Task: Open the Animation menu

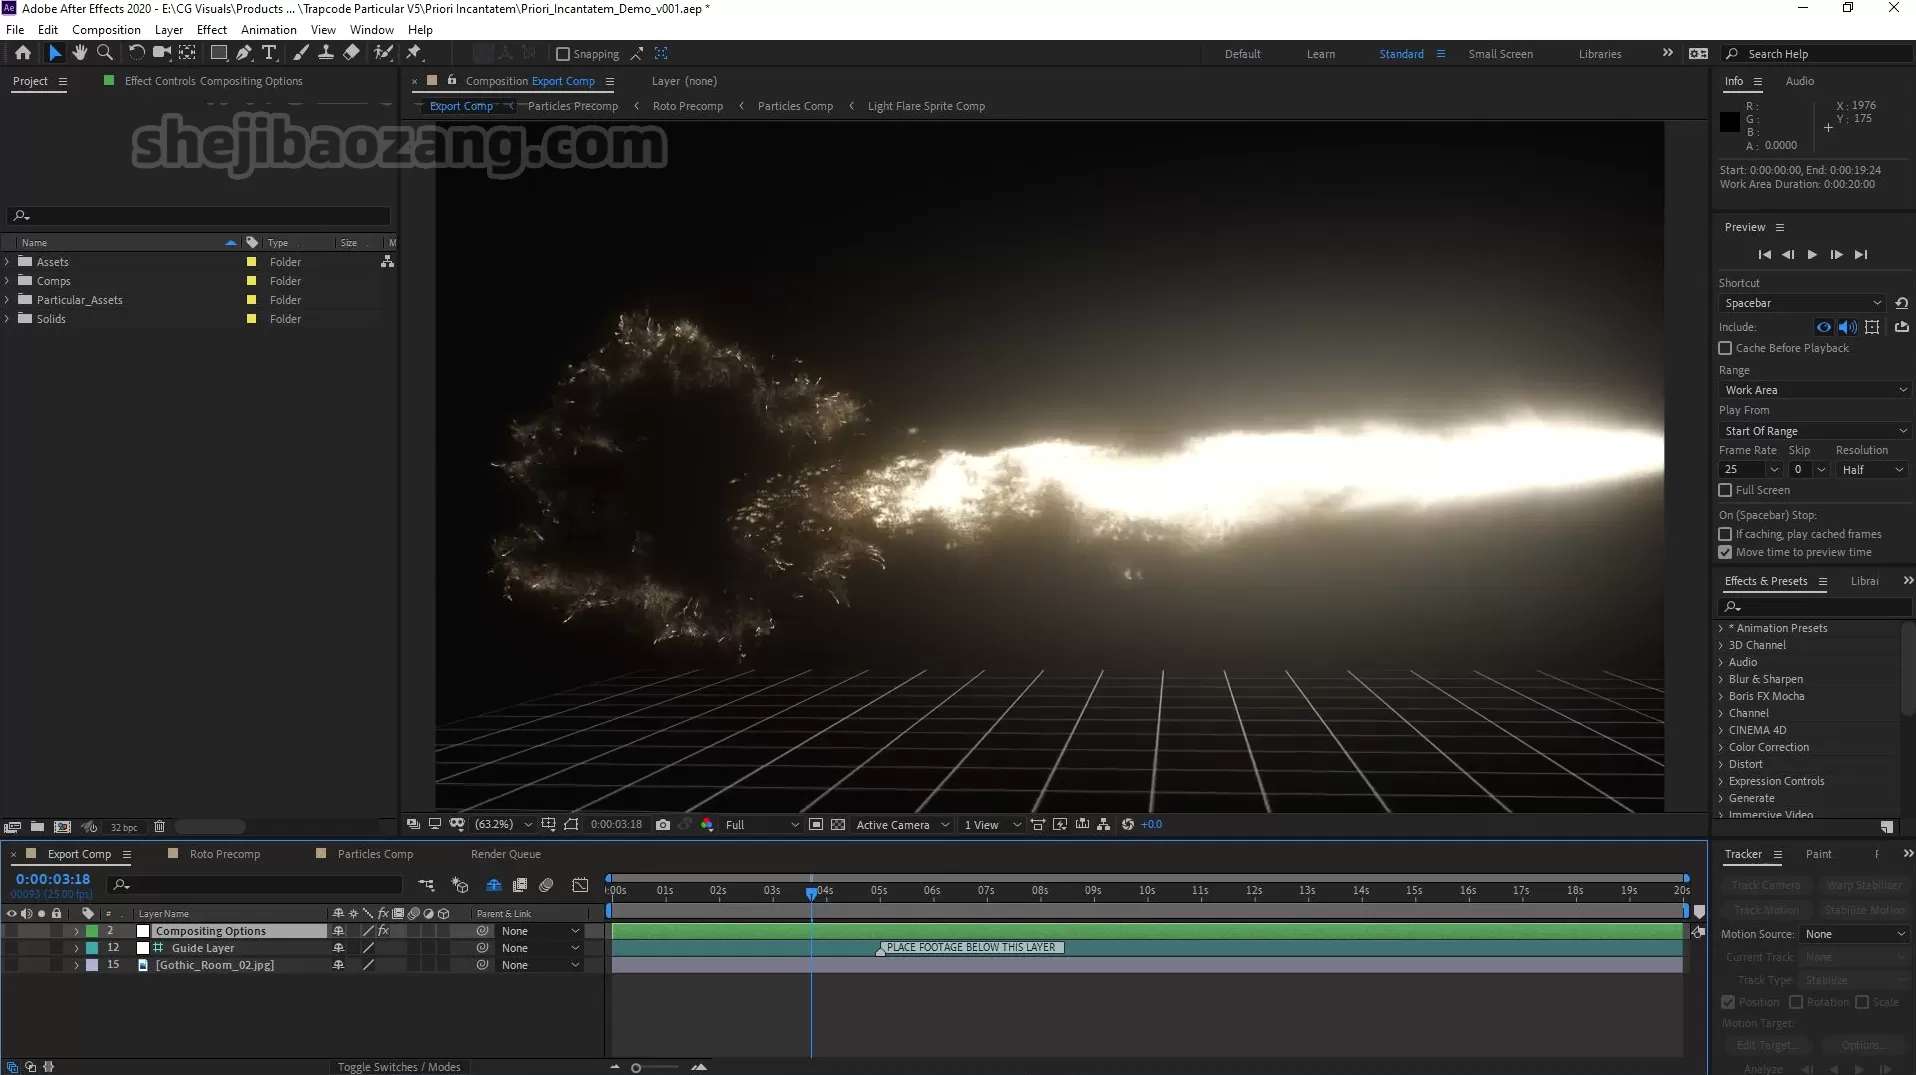Action: (268, 30)
